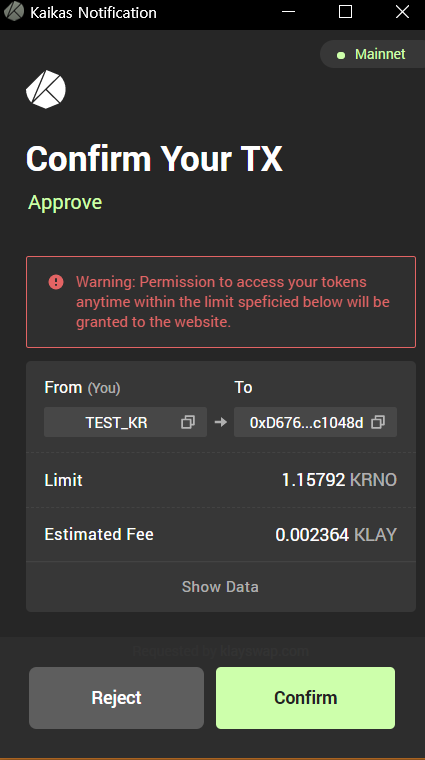Click the Approve transaction type label
Image resolution: width=425 pixels, height=760 pixels.
(65, 202)
